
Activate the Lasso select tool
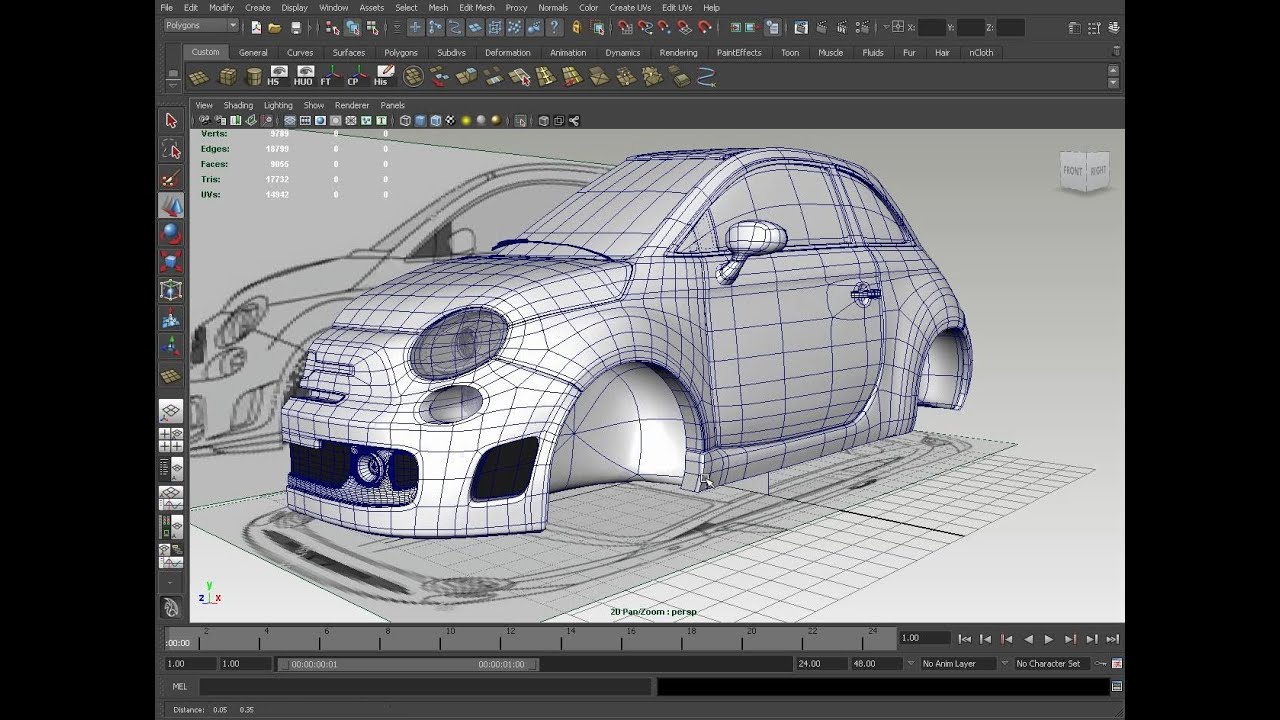(171, 150)
